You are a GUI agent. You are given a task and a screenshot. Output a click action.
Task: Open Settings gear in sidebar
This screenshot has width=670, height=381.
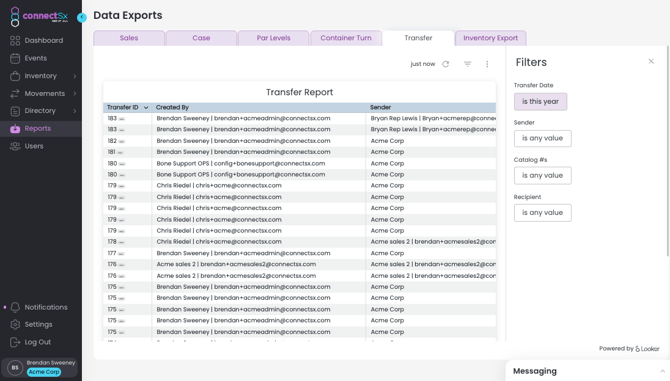15,325
